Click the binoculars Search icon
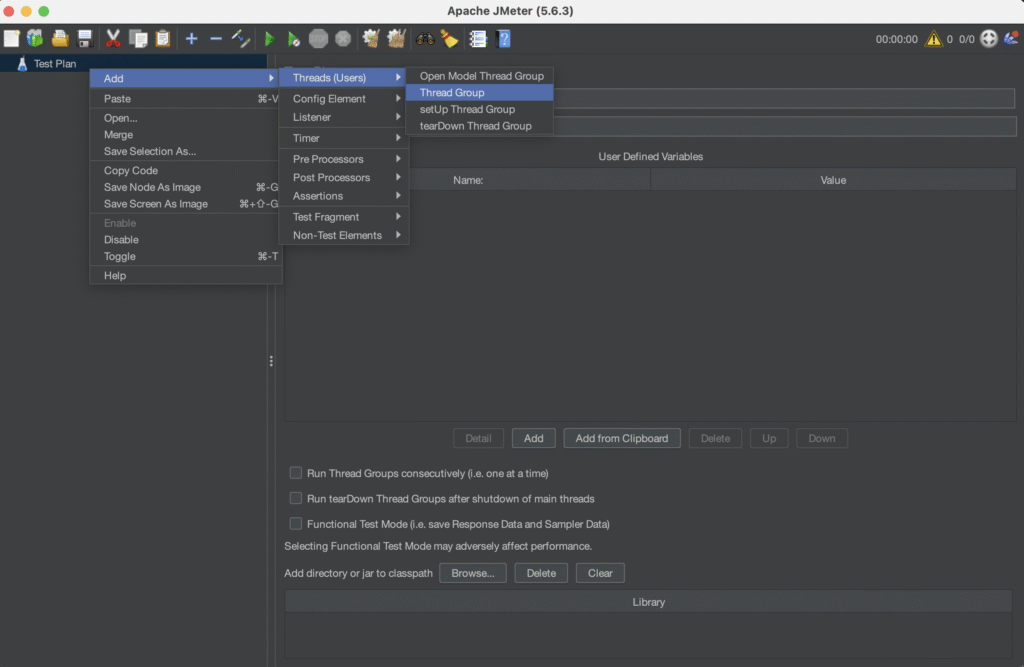Image resolution: width=1024 pixels, height=667 pixels. tap(425, 39)
